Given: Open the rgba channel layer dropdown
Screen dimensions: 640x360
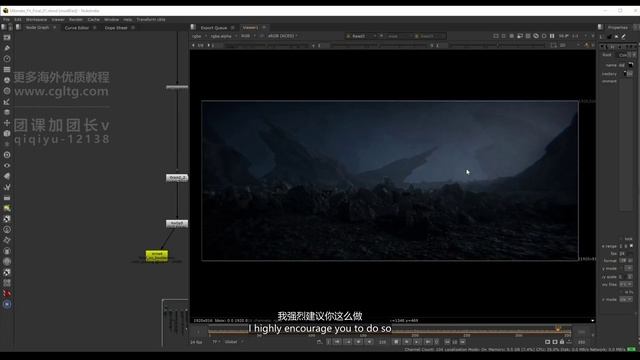Looking at the screenshot, I should click(x=200, y=36).
